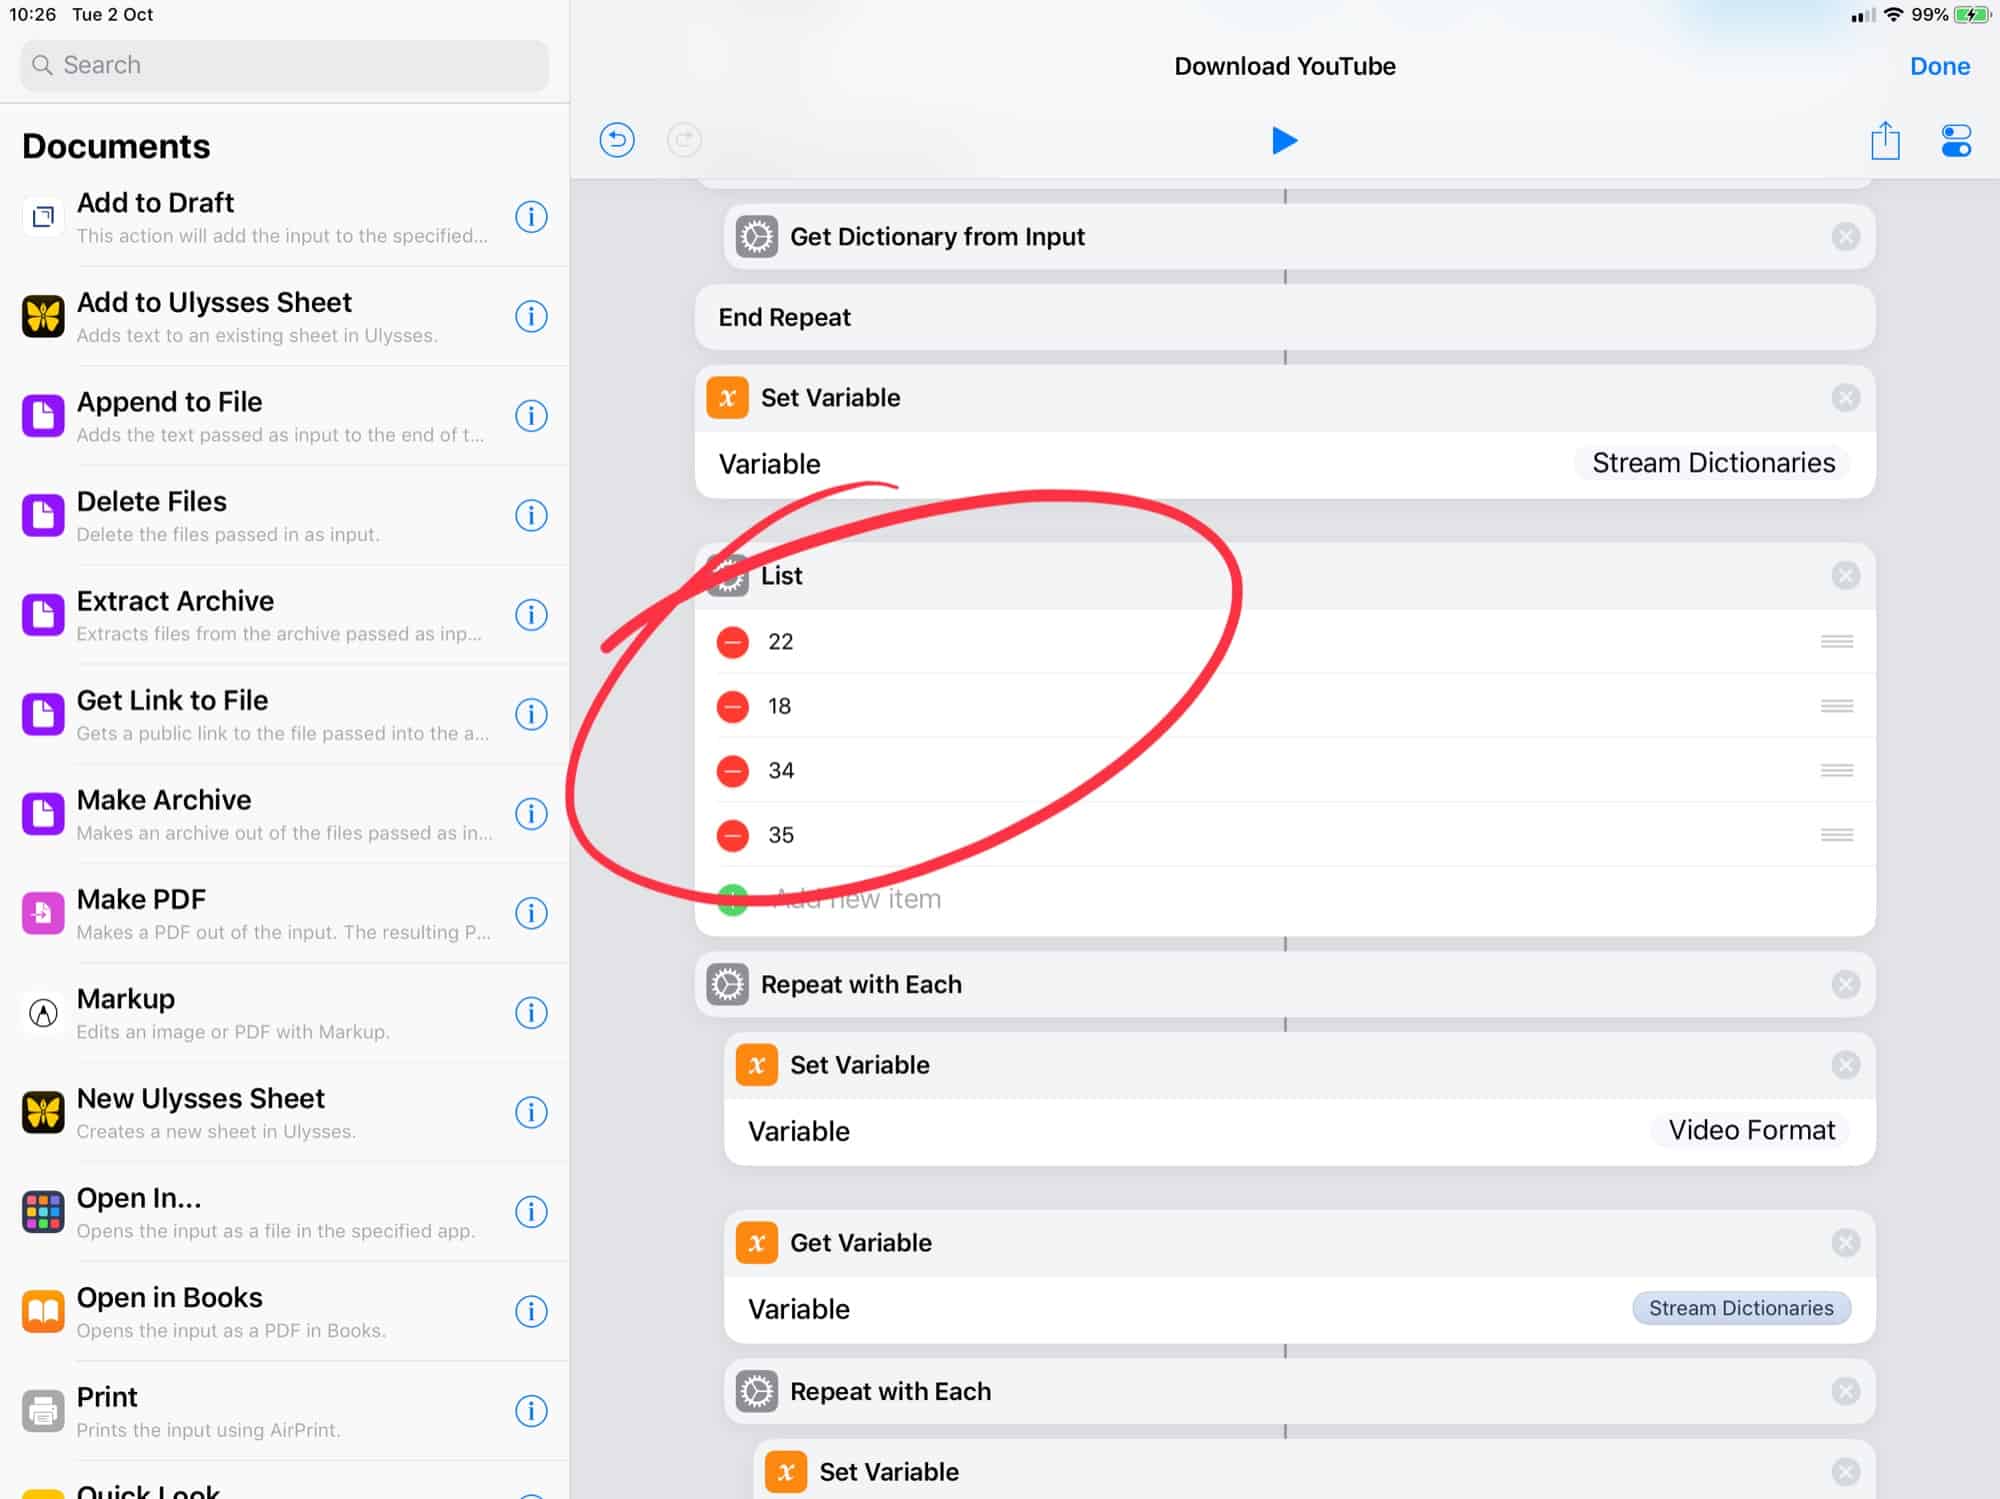This screenshot has width=2000, height=1499.
Task: Open shortcut settings toggles icon
Action: click(1955, 140)
